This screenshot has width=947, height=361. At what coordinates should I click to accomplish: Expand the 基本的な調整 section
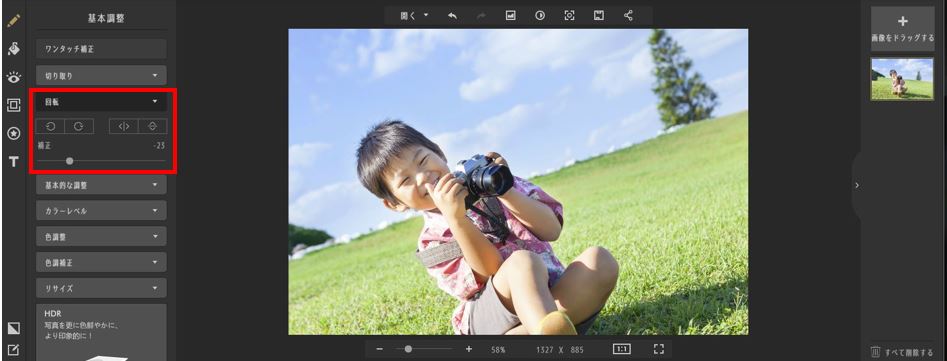coord(101,185)
